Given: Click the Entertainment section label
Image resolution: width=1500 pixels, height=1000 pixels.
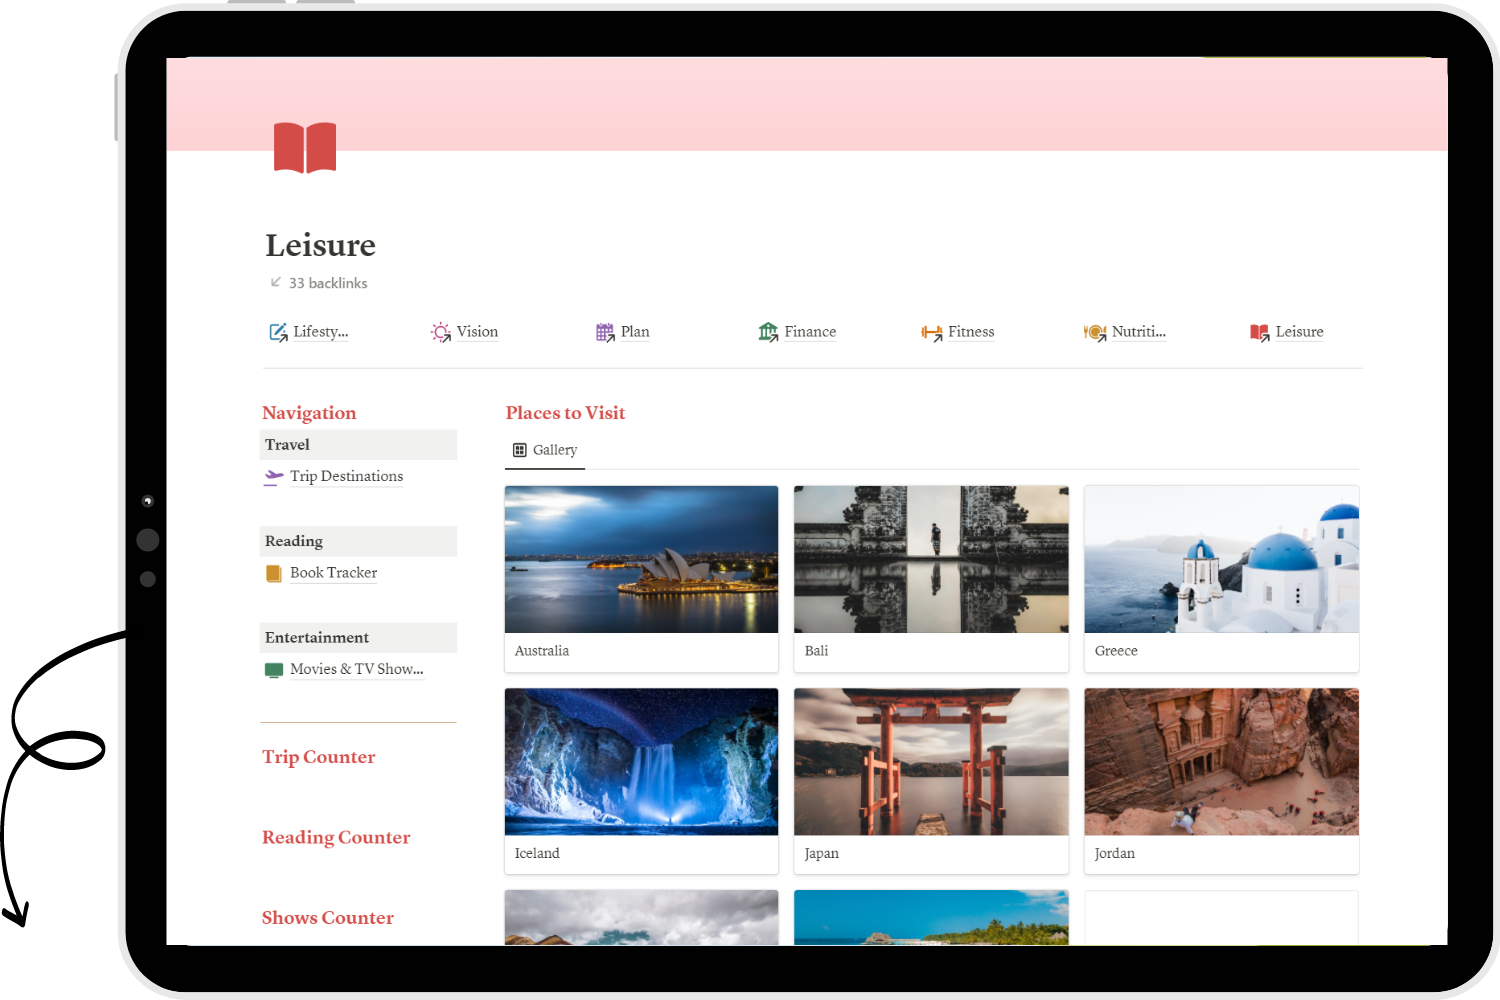Looking at the screenshot, I should (x=317, y=638).
